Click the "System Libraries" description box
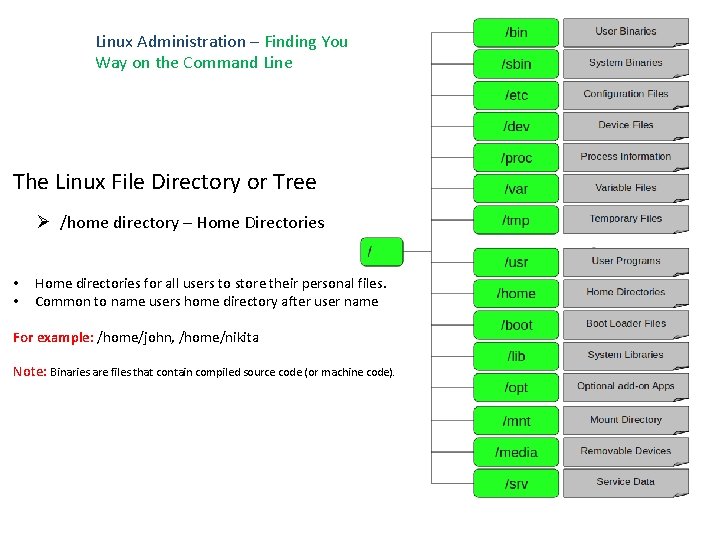The image size is (720, 540). (x=625, y=355)
